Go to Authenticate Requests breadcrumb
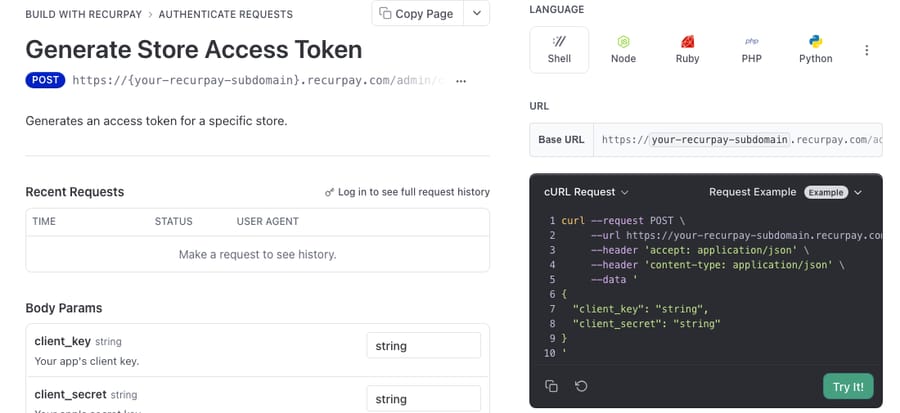The image size is (900, 413). (x=226, y=14)
